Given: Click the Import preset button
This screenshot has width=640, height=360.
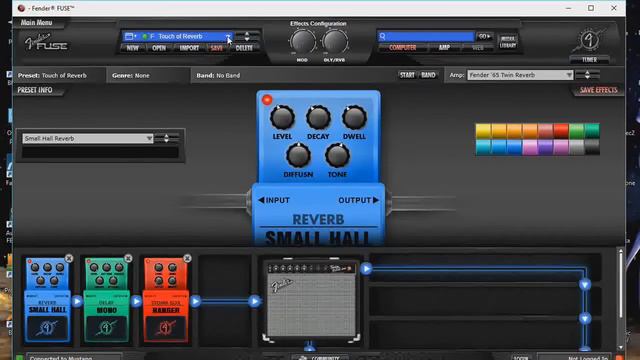Looking at the screenshot, I should (x=189, y=48).
